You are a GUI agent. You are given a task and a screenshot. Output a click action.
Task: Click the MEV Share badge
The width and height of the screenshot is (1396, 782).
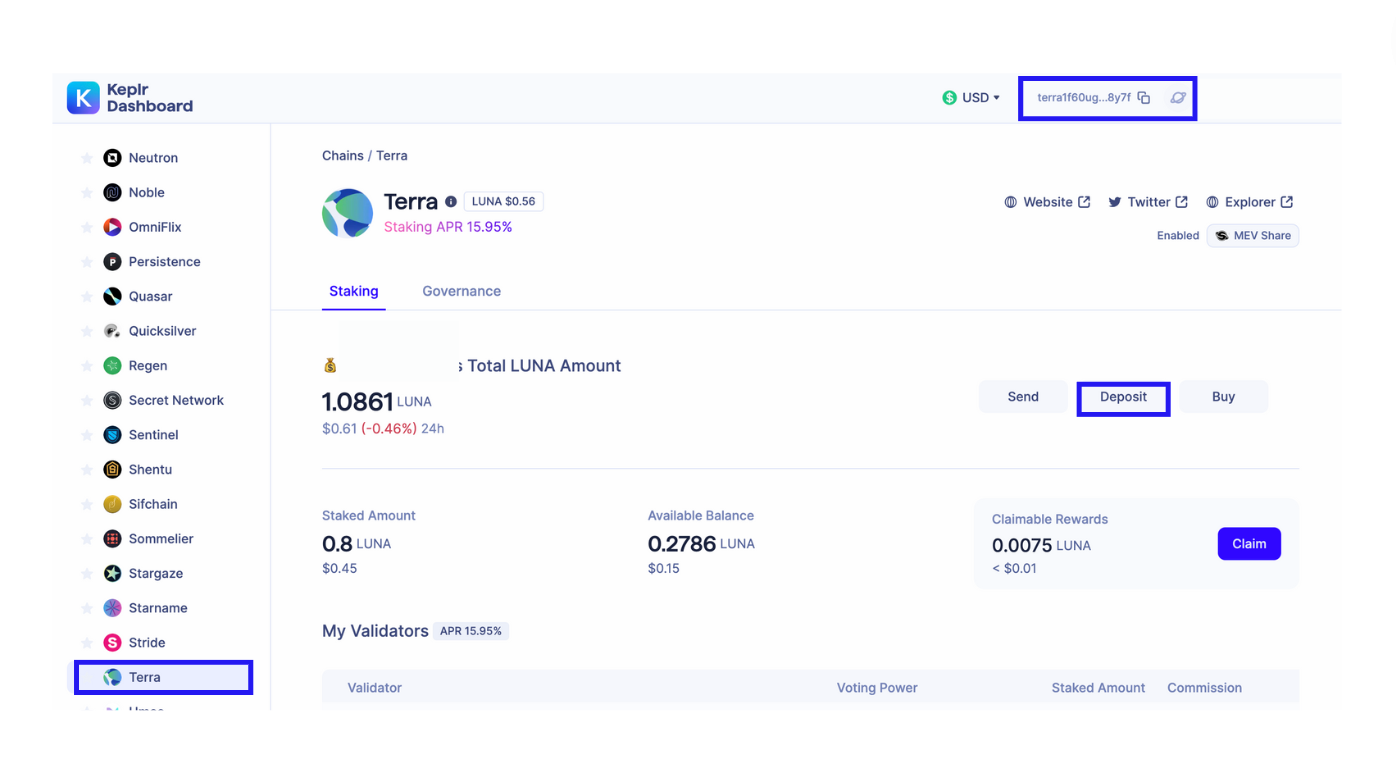tap(1253, 236)
